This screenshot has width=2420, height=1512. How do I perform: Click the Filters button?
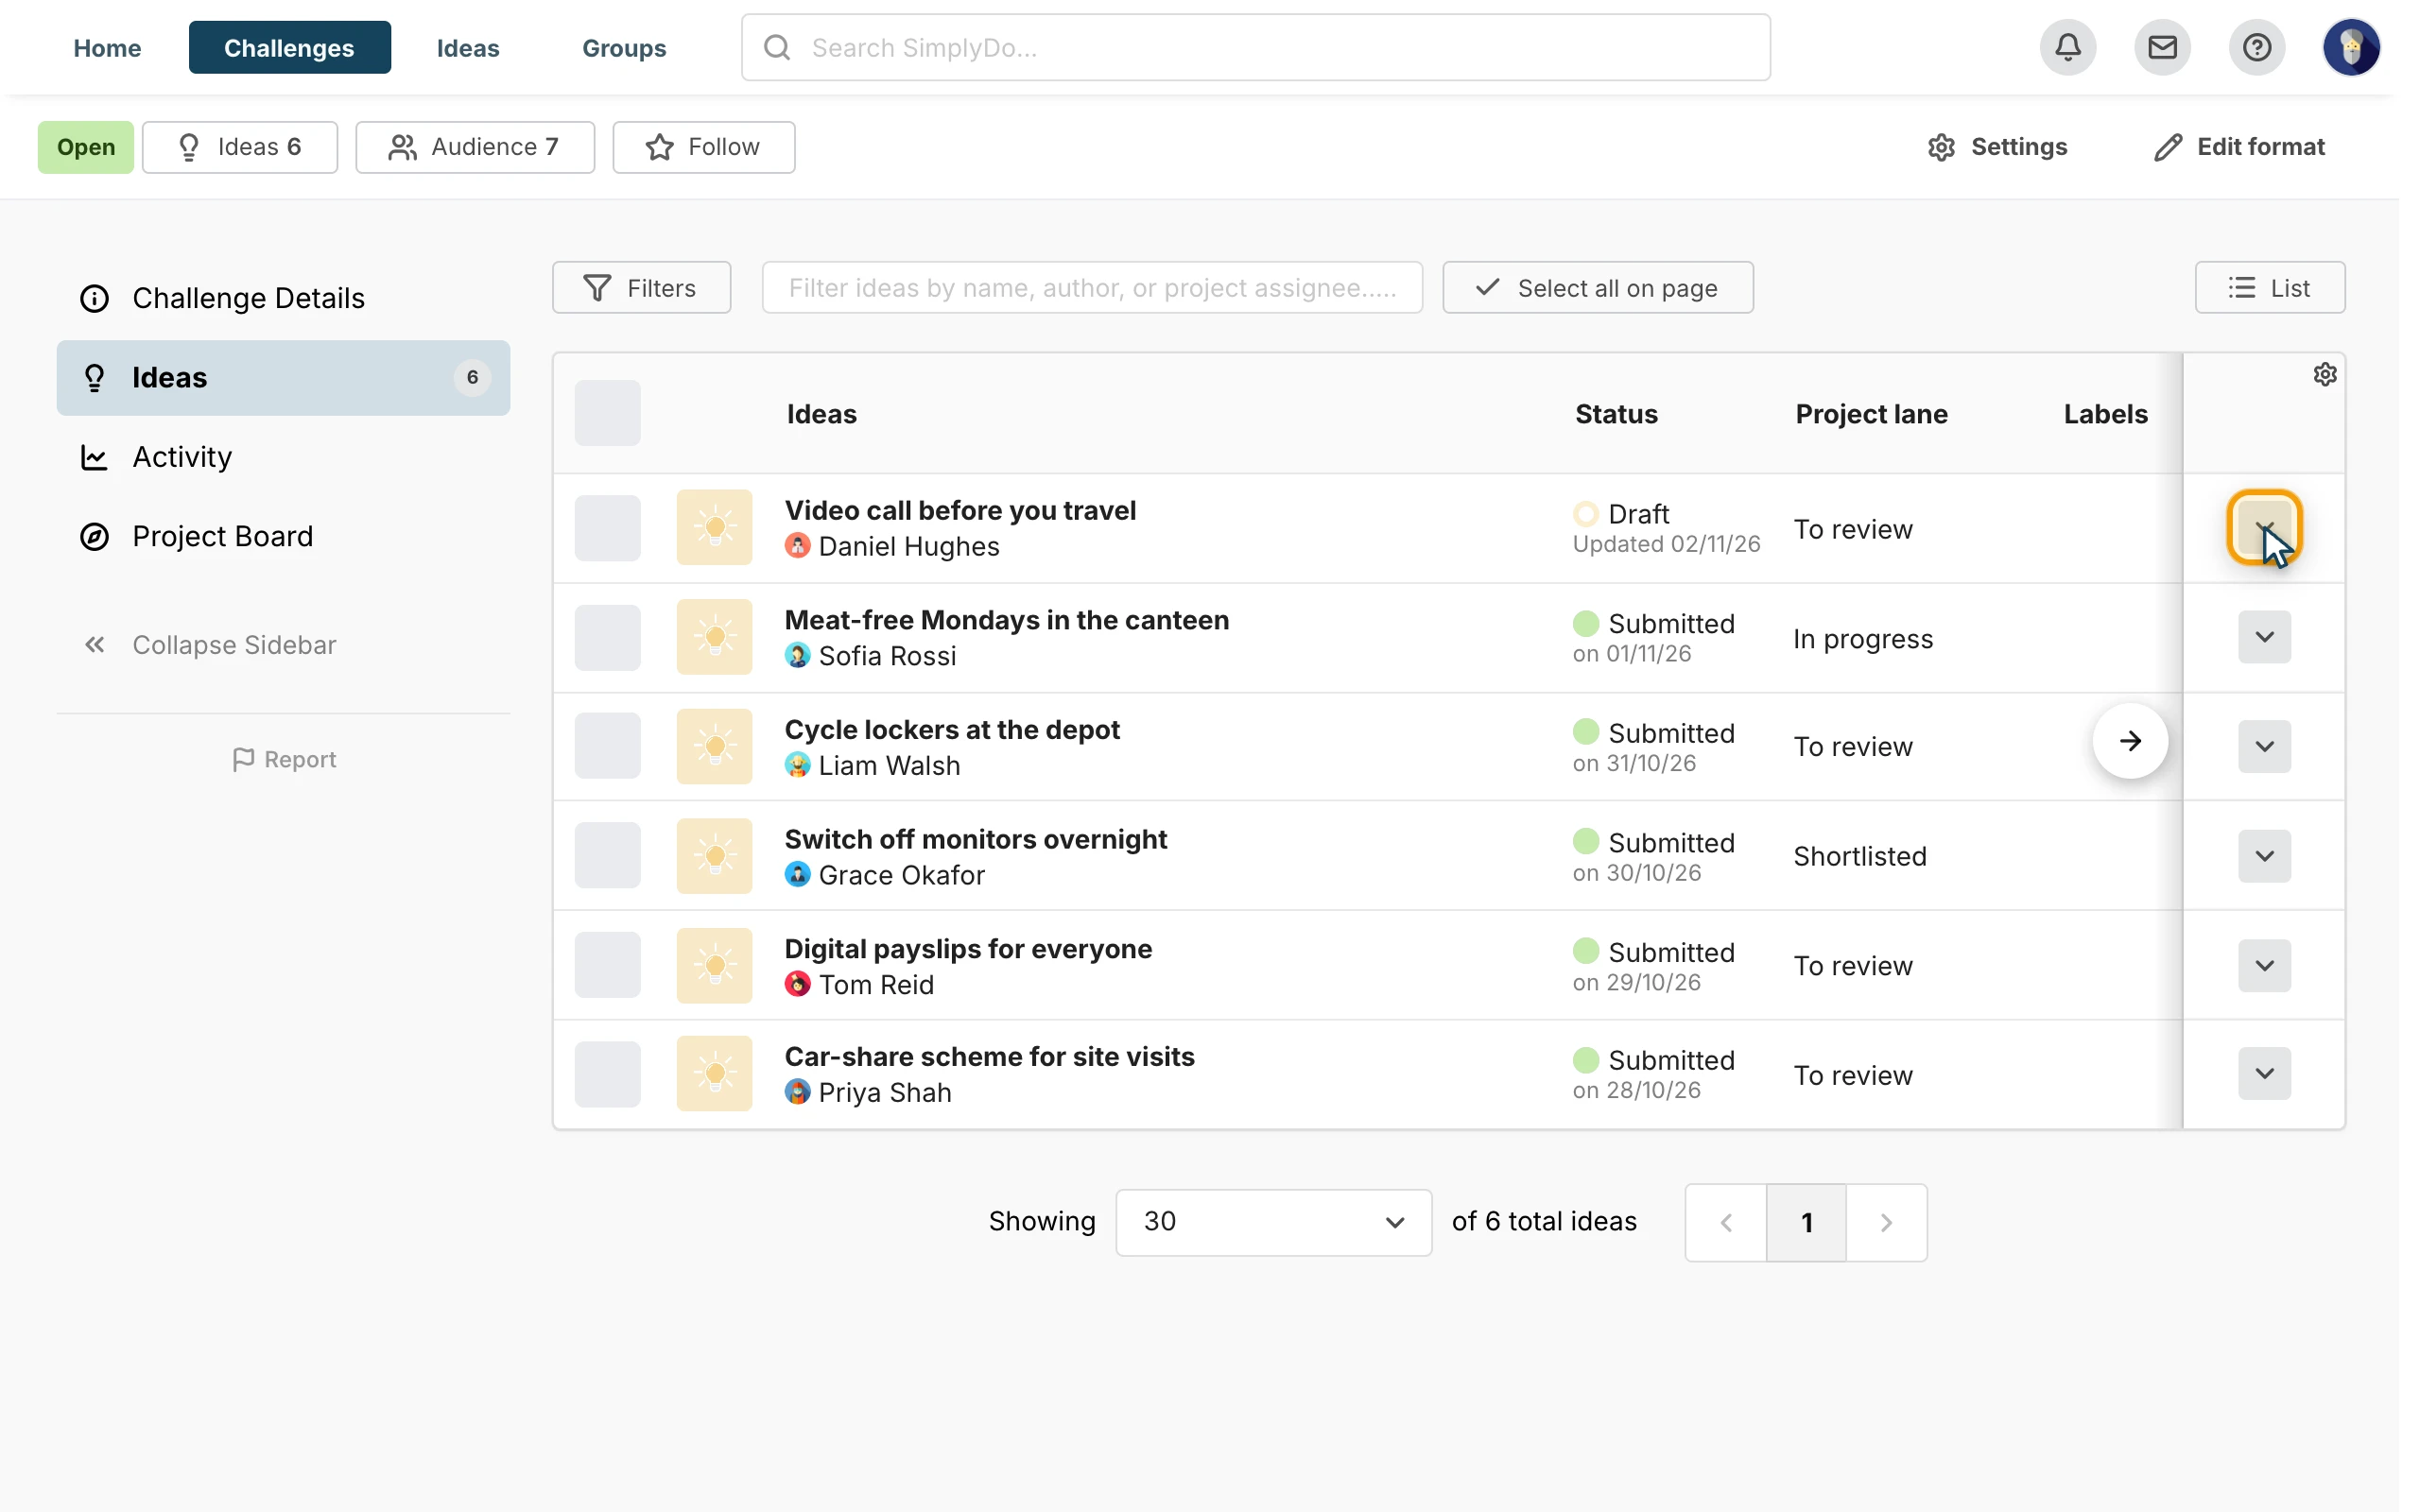coord(641,288)
